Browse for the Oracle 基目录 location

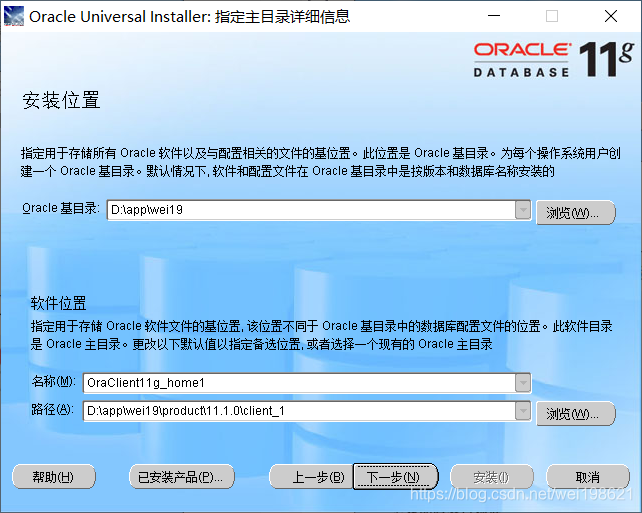click(x=575, y=212)
